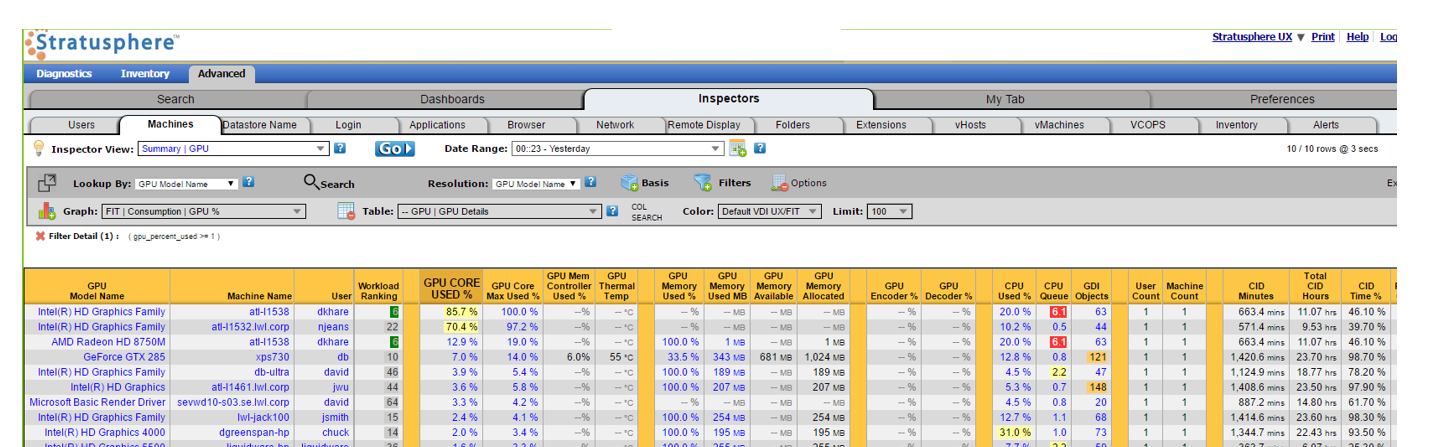Switch to the Alerts tab
The image size is (1429, 447).
click(1326, 125)
